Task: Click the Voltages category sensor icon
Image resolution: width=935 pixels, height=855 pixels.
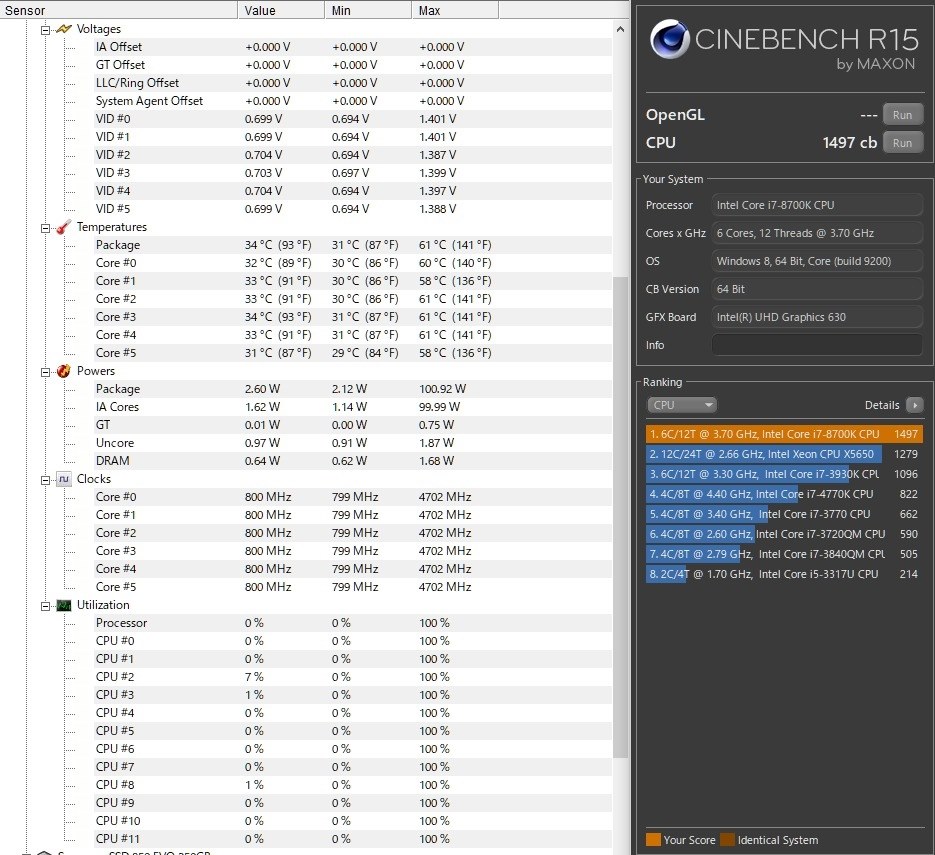Action: click(63, 28)
